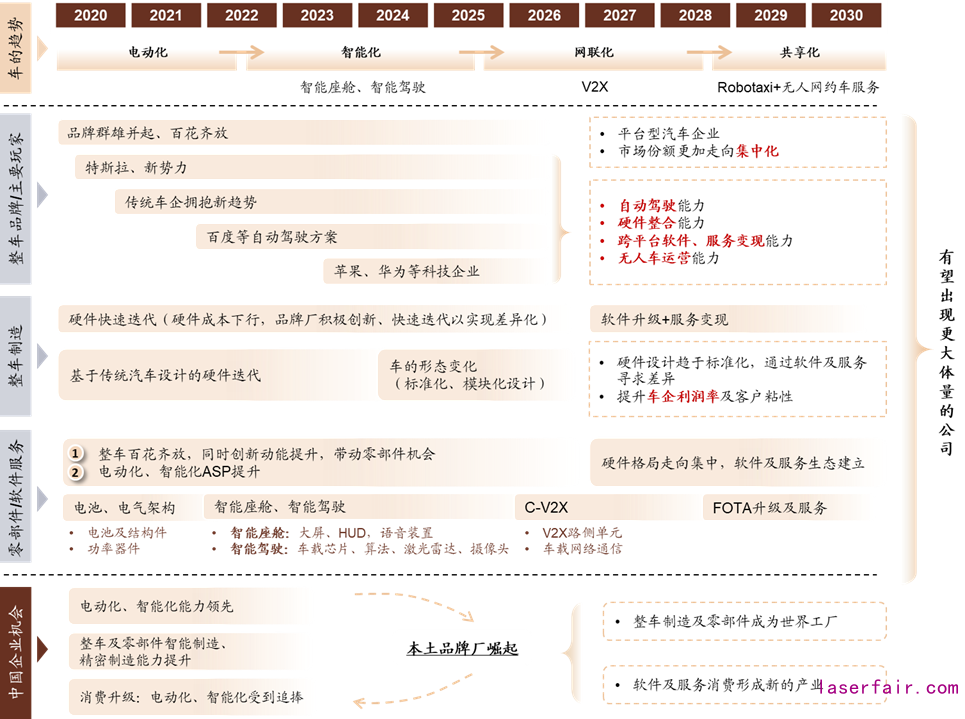Expand the 整车制造 sidebar triangle

coord(42,356)
